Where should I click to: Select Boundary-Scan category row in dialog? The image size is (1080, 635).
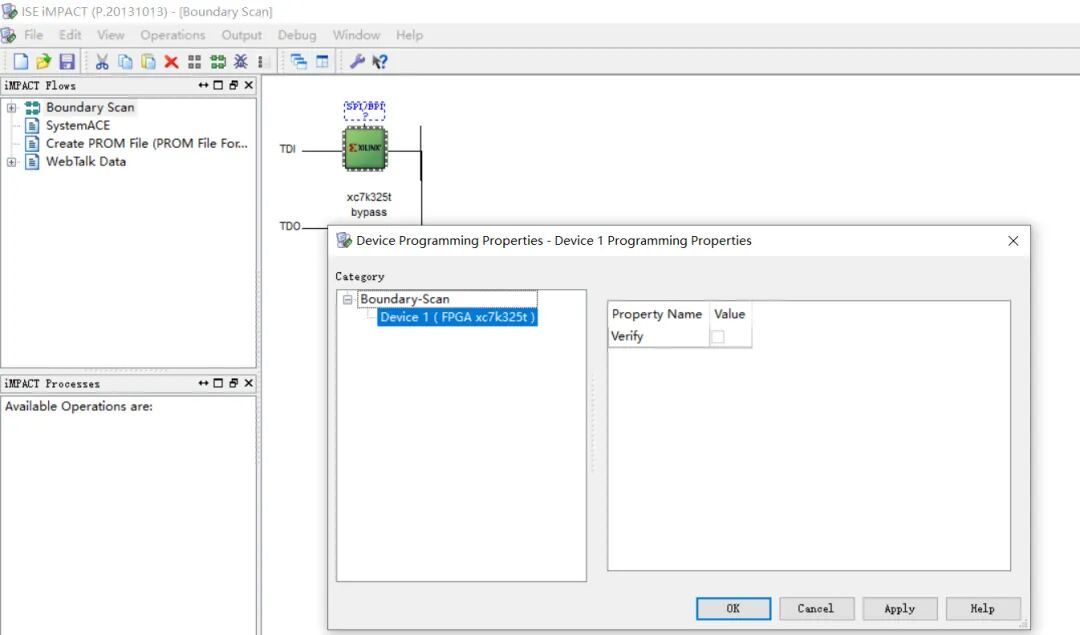click(447, 299)
